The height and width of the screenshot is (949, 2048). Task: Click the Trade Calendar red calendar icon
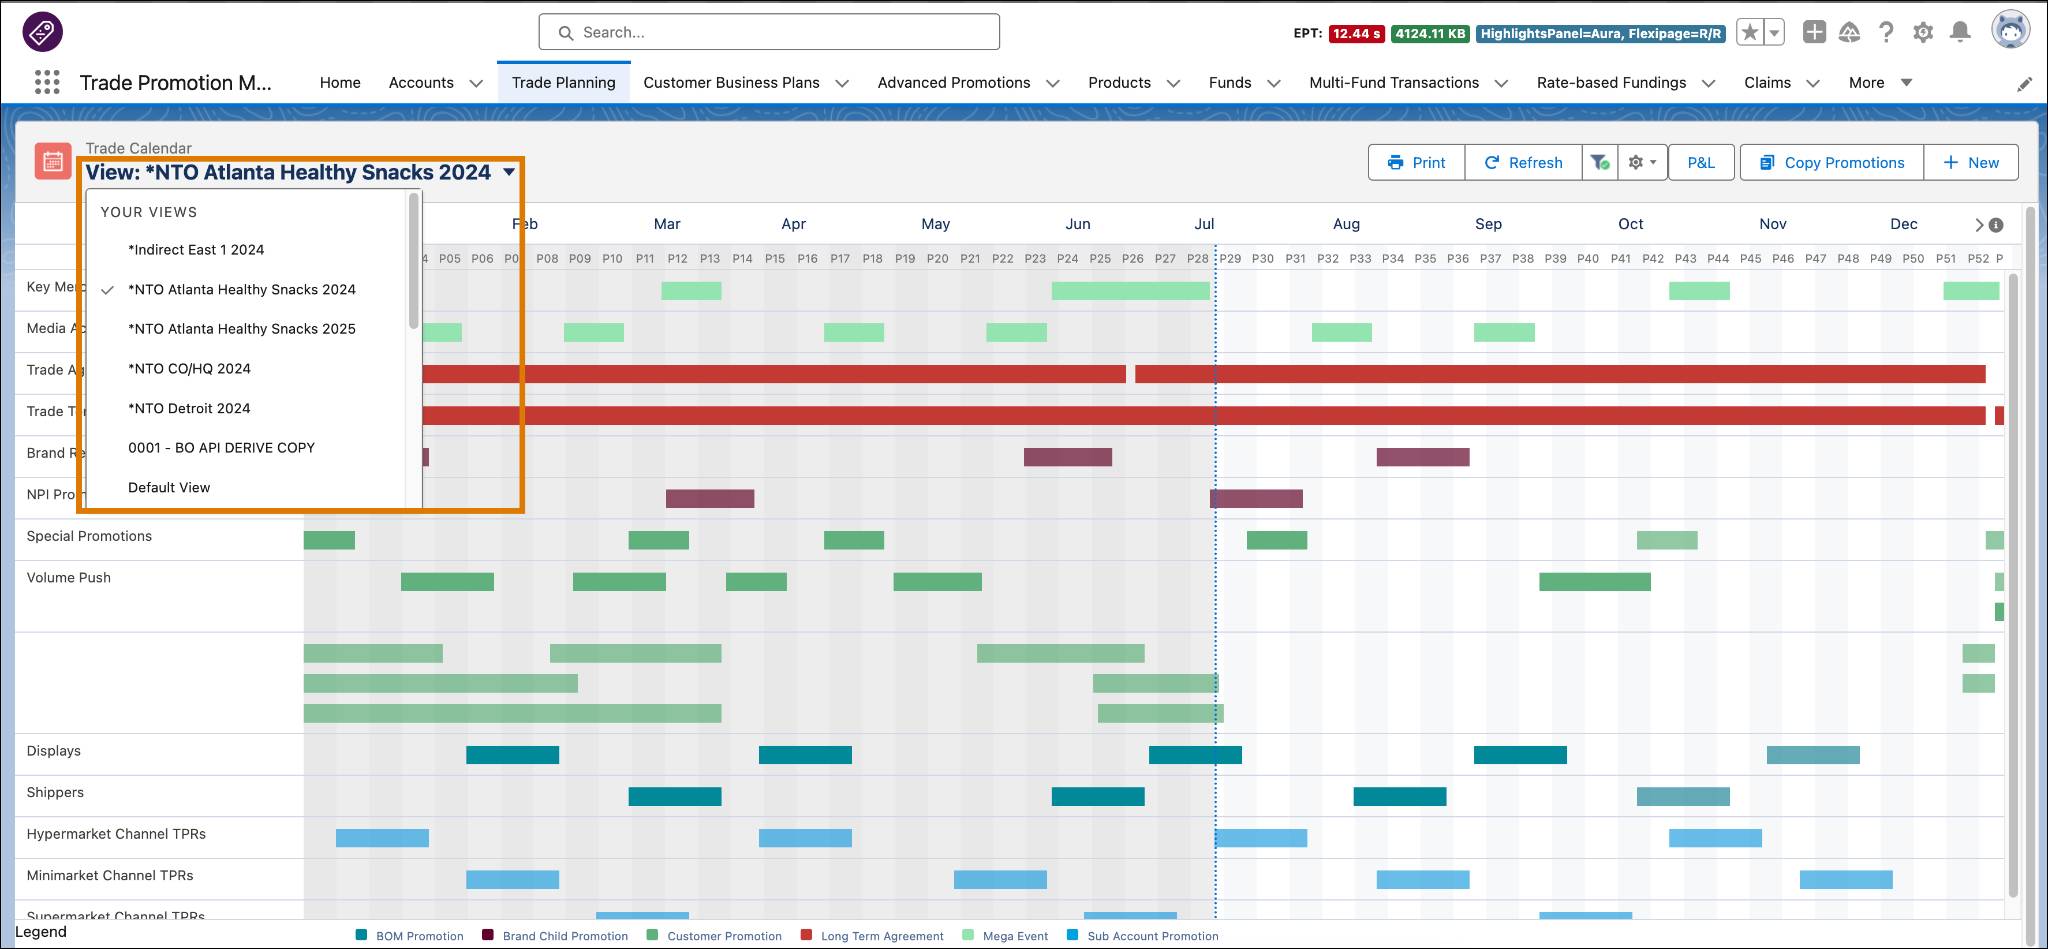pyautogui.click(x=52, y=161)
